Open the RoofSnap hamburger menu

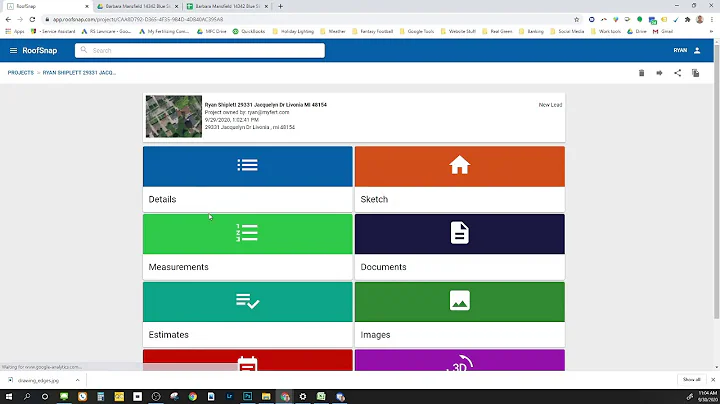tap(13, 50)
